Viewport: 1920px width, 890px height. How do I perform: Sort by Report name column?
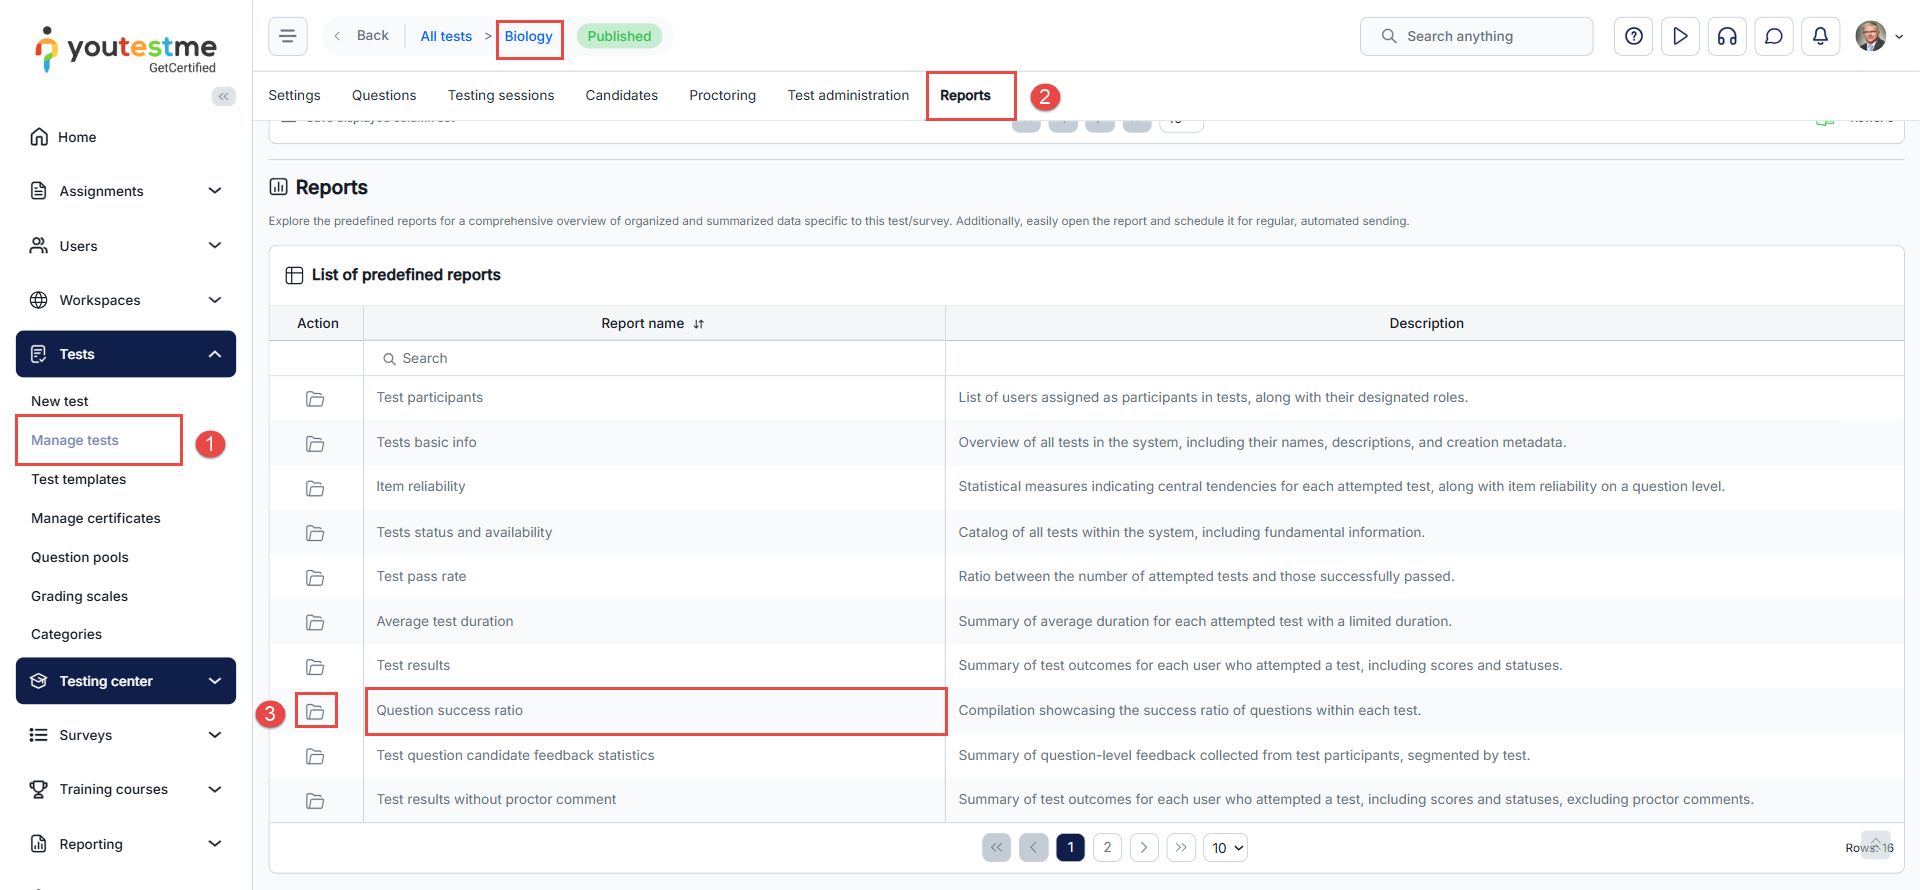pyautogui.click(x=698, y=324)
